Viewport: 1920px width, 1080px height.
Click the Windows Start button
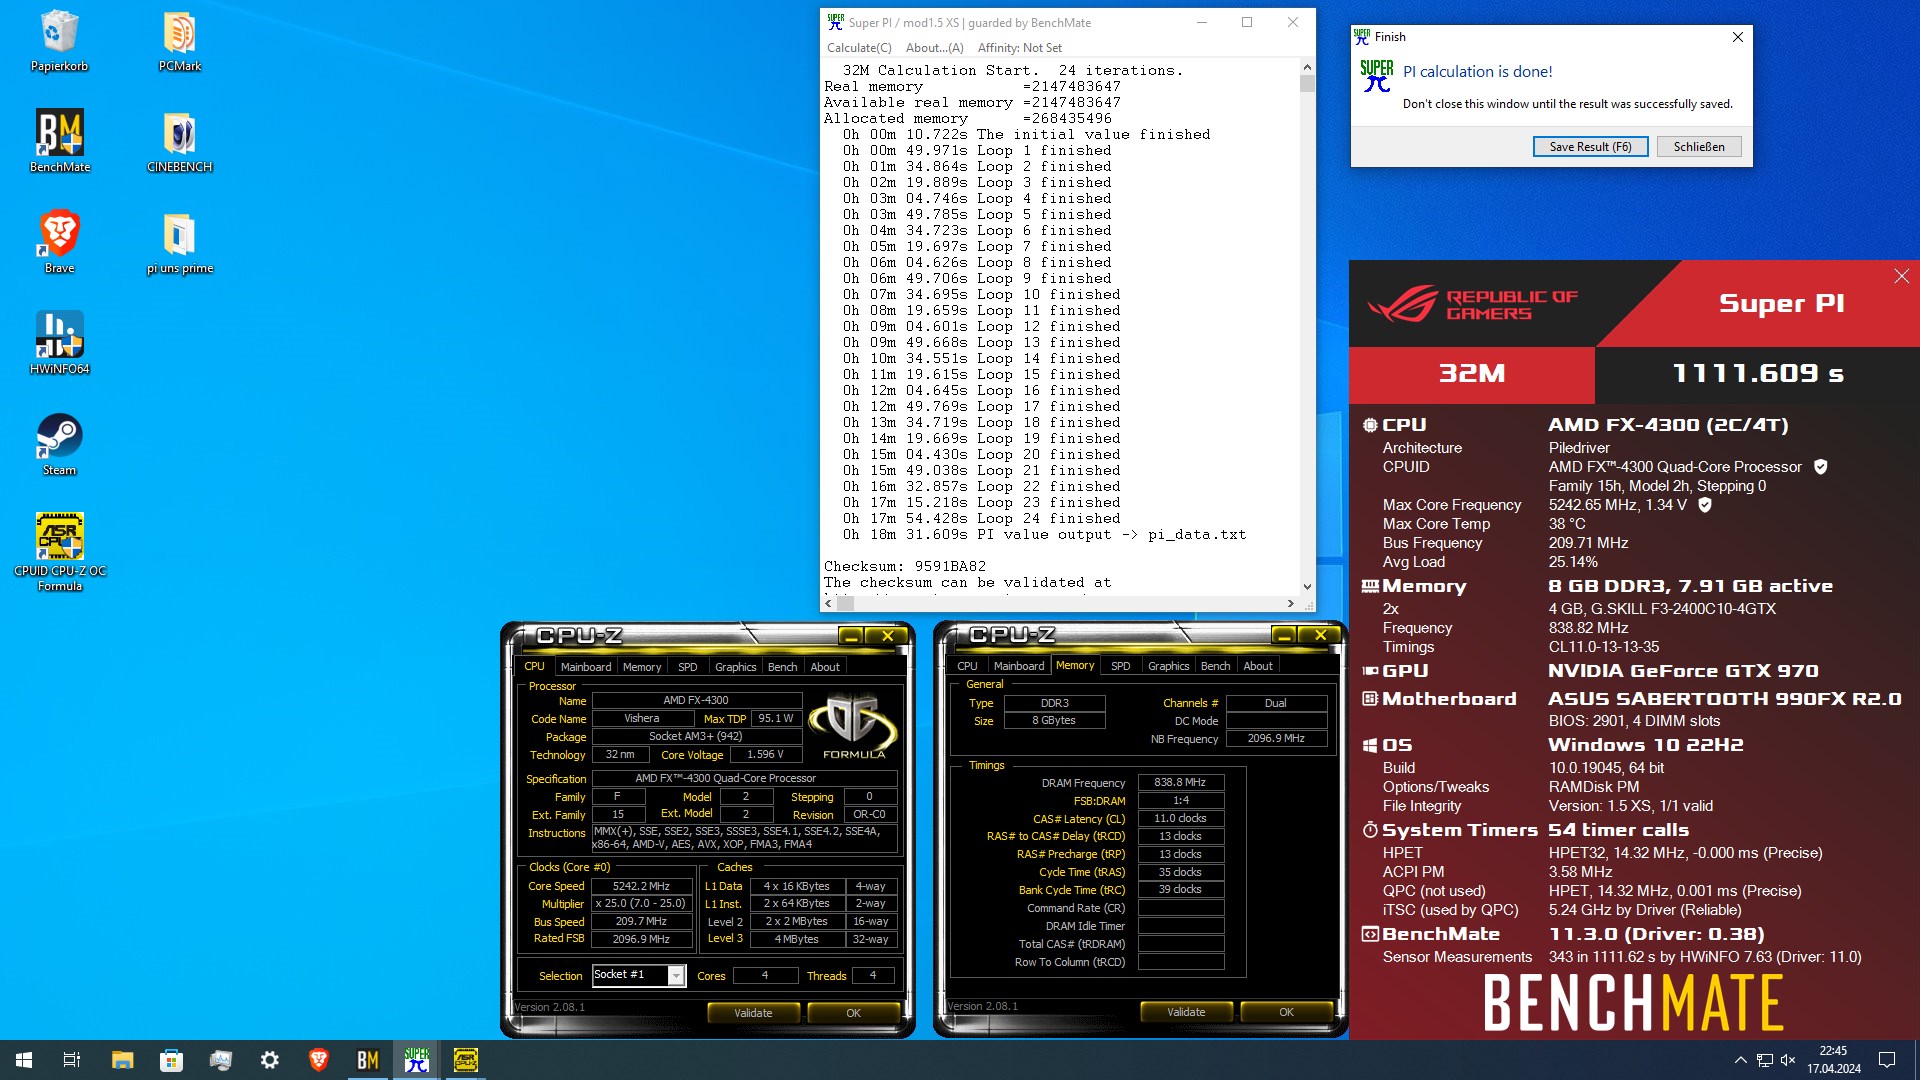[24, 1060]
